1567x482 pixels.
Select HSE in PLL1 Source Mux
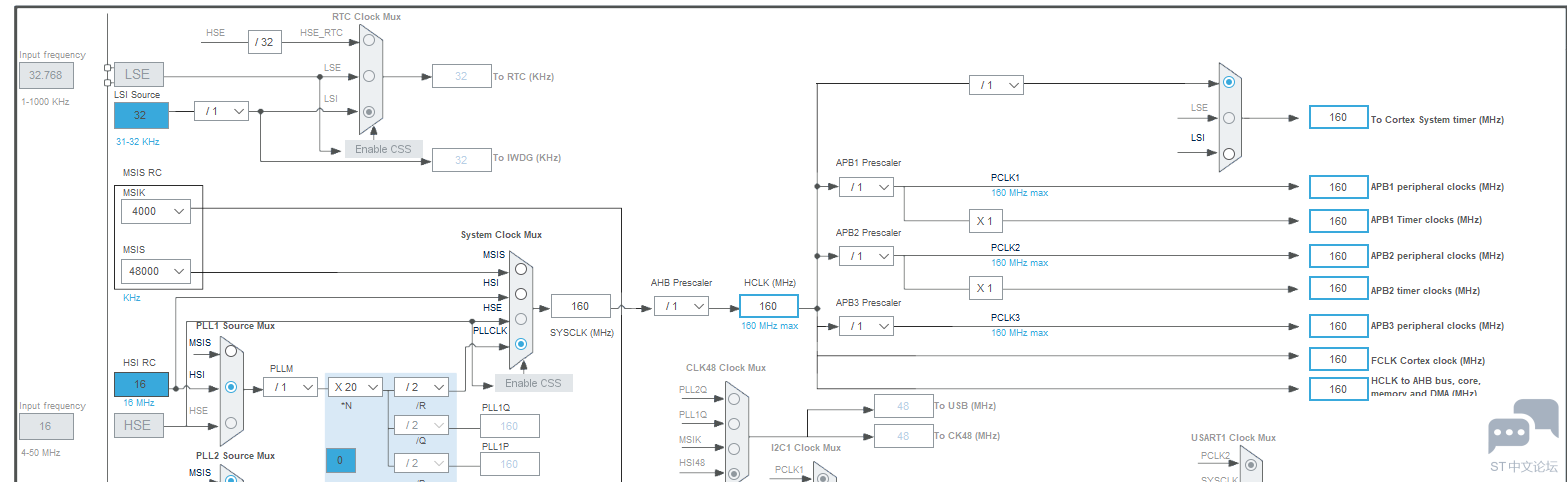[231, 422]
